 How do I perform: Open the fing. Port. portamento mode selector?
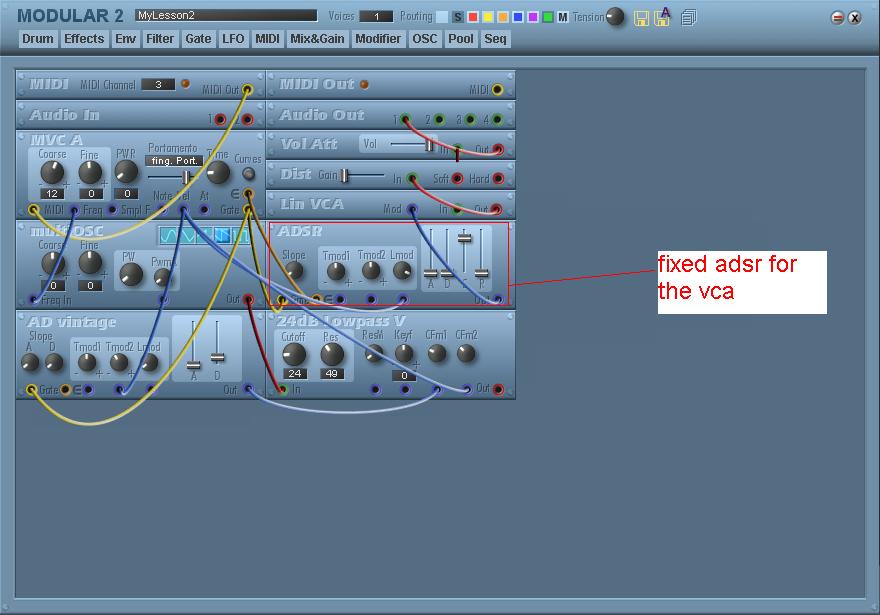pos(174,160)
